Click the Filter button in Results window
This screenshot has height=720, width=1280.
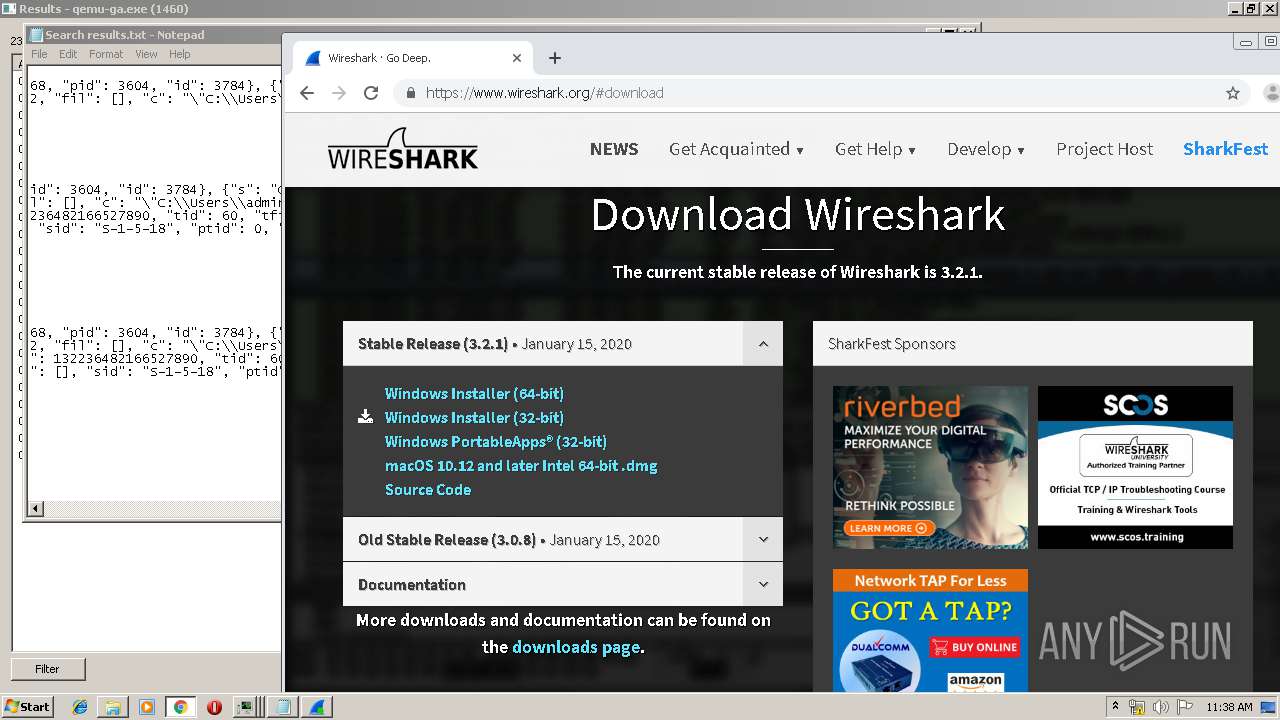point(47,669)
